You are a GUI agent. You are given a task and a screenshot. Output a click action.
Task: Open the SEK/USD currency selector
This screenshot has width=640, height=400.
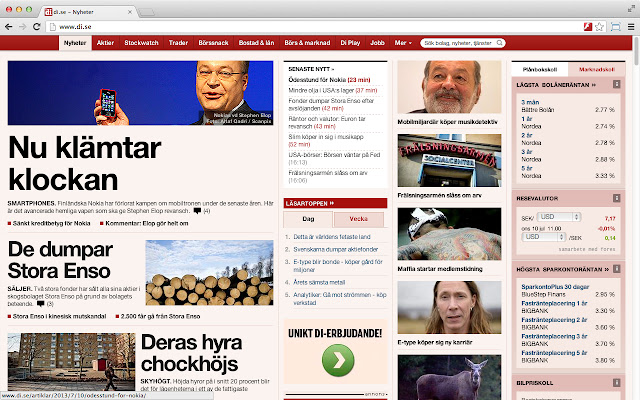pyautogui.click(x=559, y=217)
